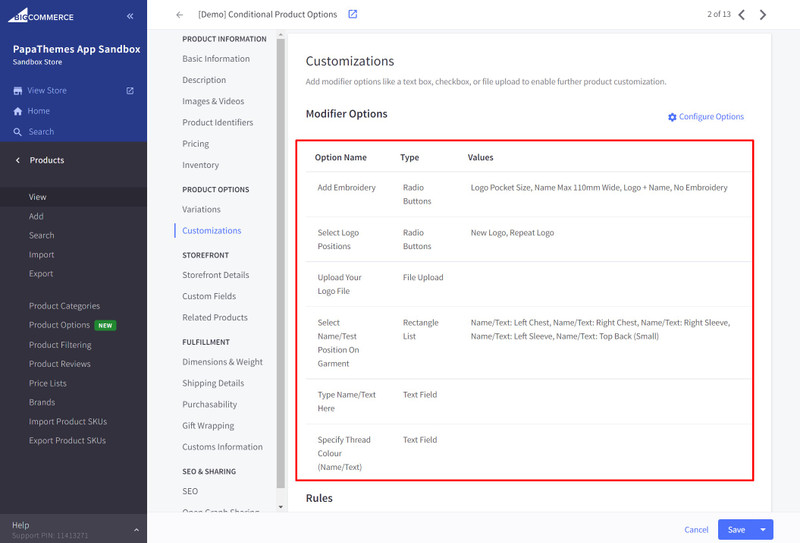Screen dimensions: 800x543
Task: Open Save button dropdown arrow
Action: pos(764,529)
